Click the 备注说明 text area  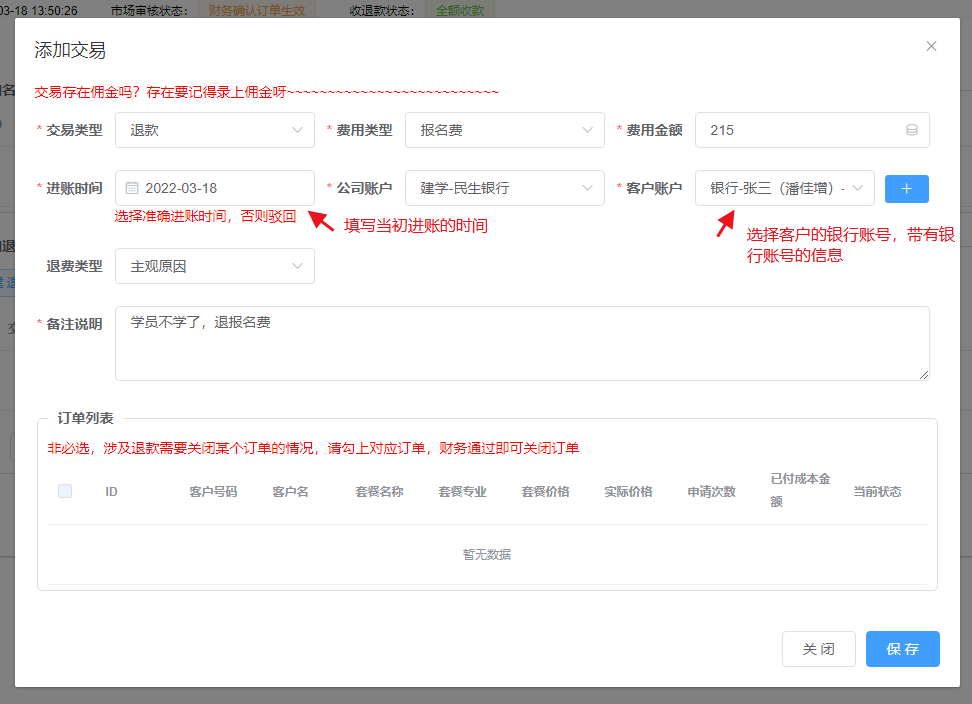(522, 343)
